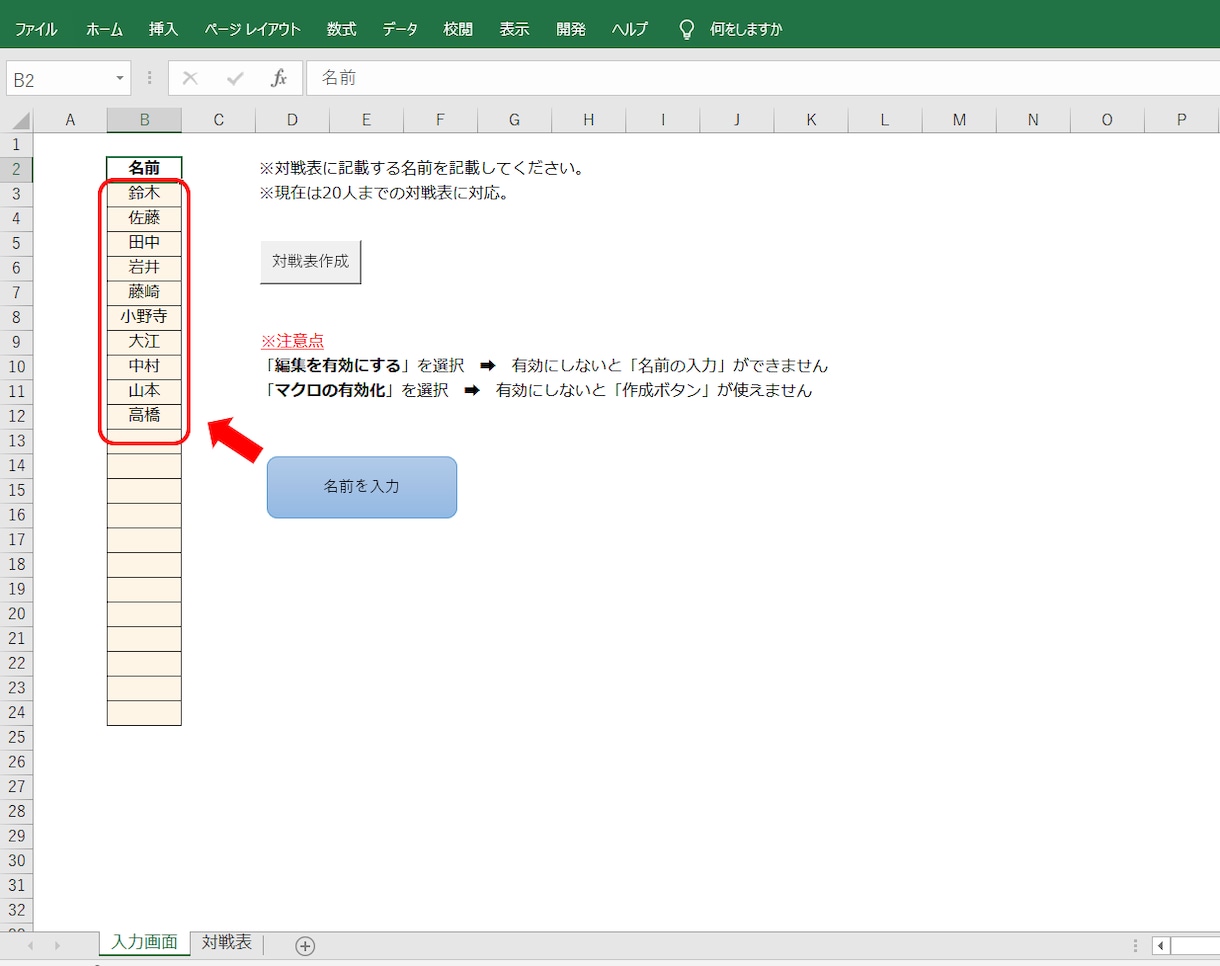The image size is (1220, 966).
Task: Select row 13 header
Action: click(x=16, y=440)
